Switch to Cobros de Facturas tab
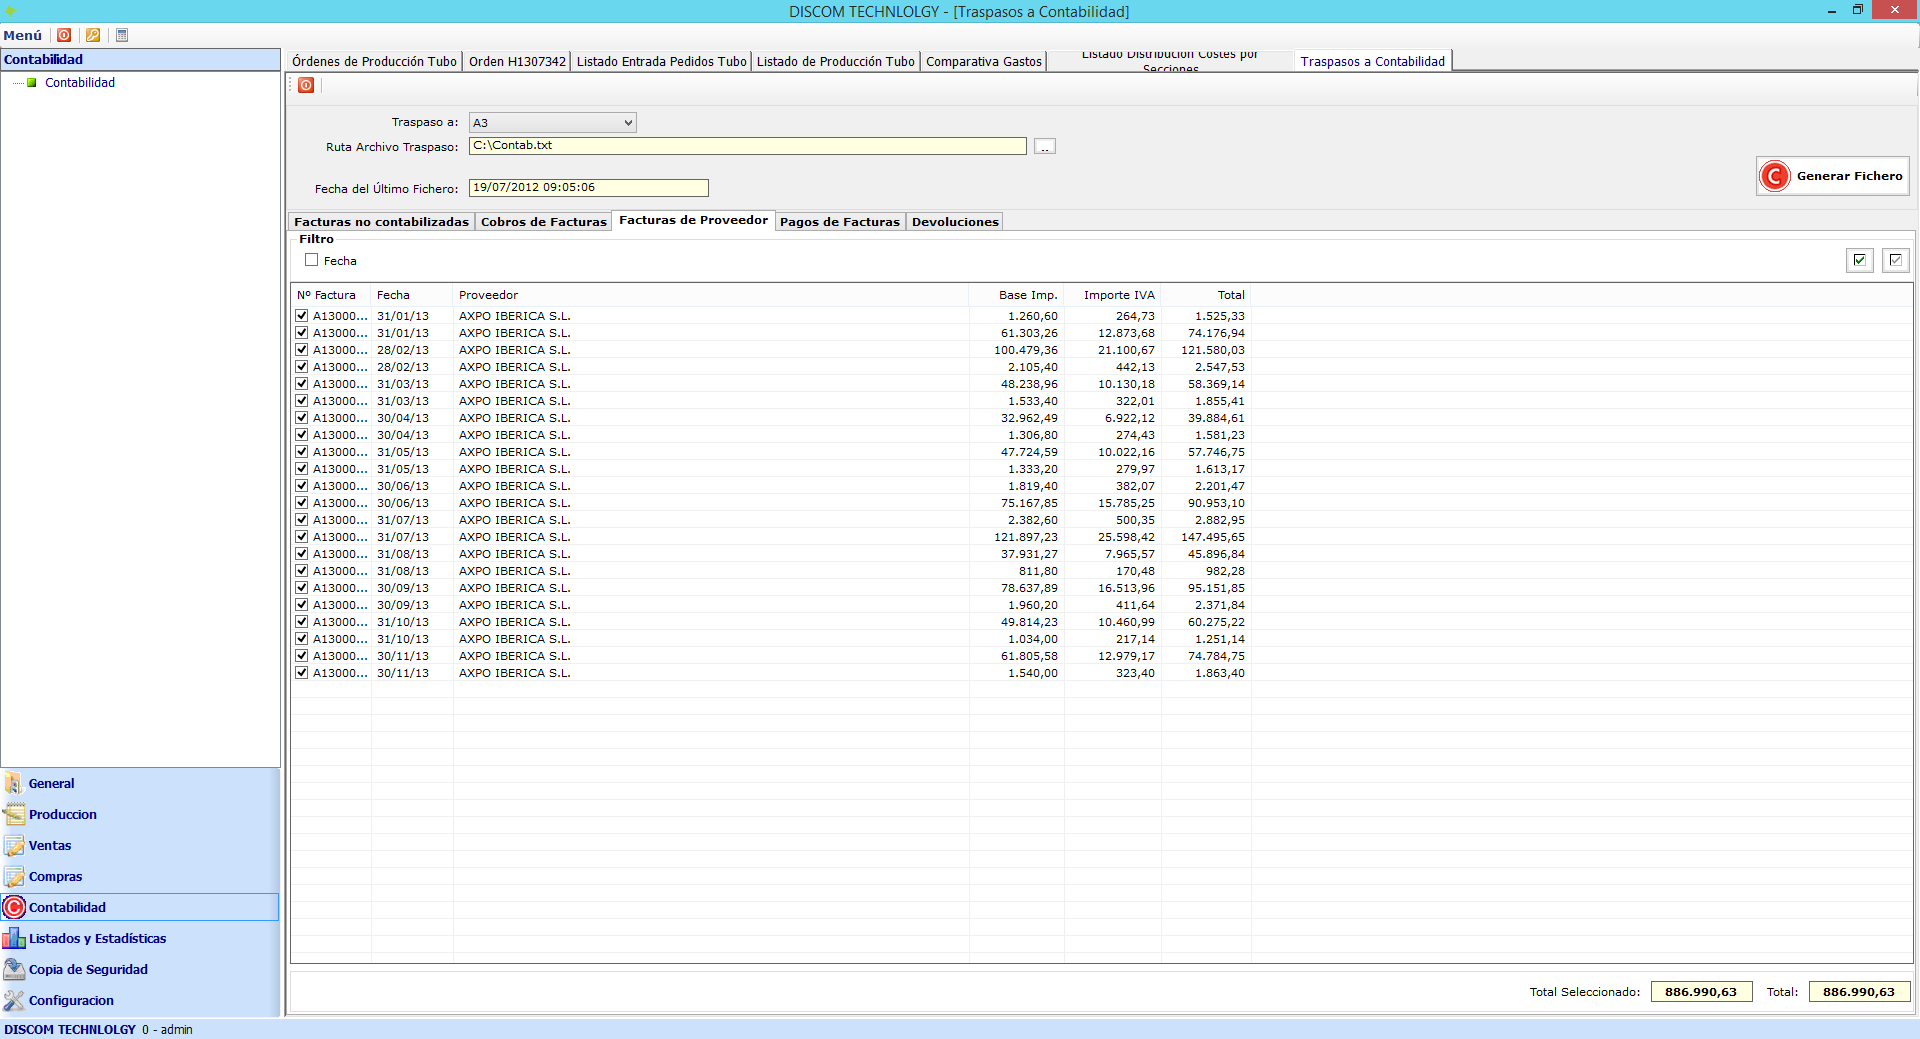Viewport: 1920px width, 1039px height. click(543, 222)
